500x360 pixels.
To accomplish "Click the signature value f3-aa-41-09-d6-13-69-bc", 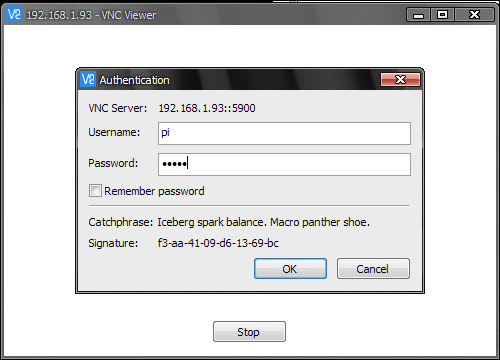I will pyautogui.click(x=218, y=243).
